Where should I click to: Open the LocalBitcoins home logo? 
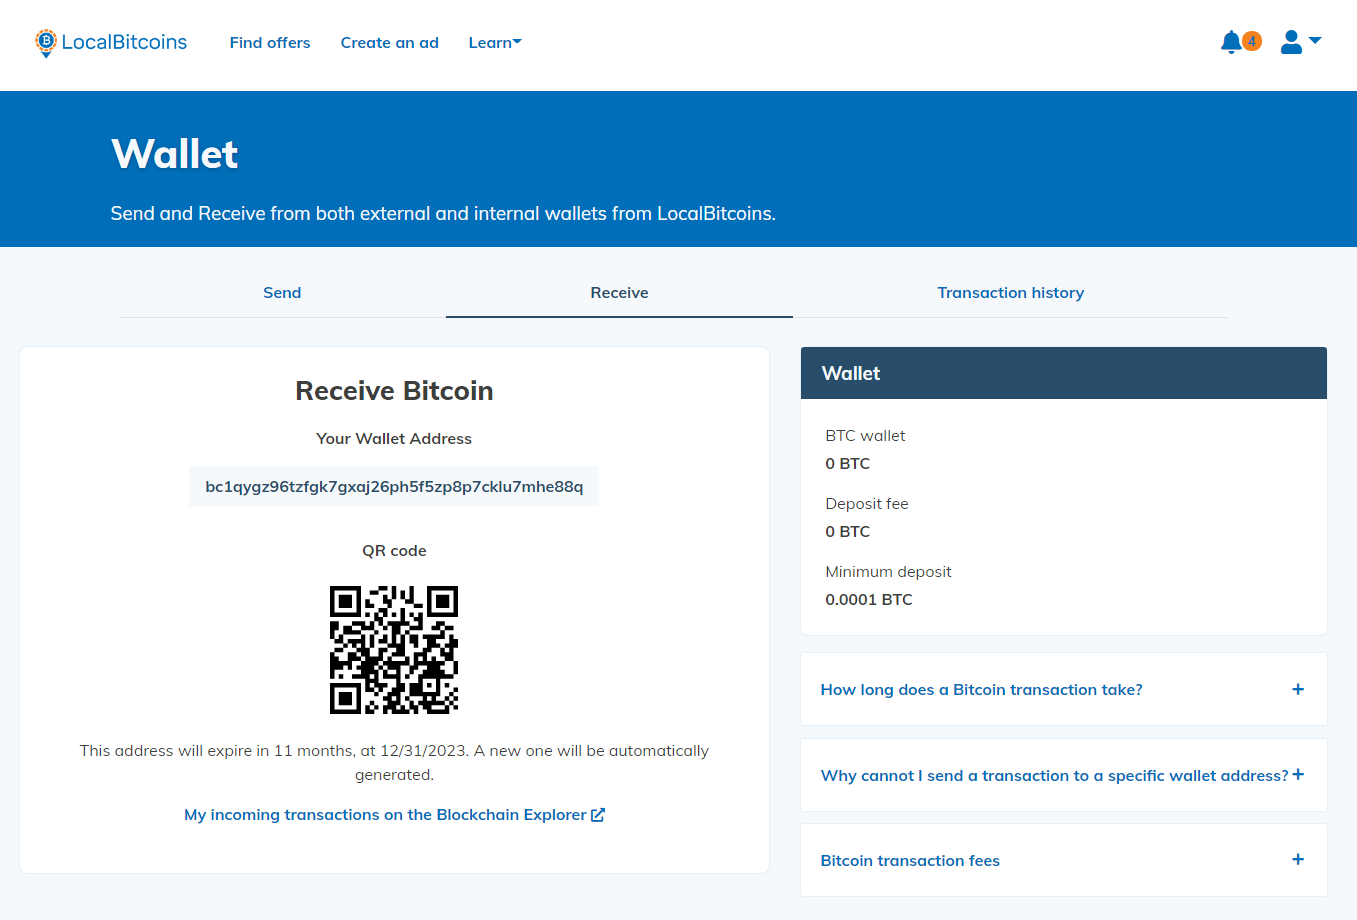tap(111, 42)
